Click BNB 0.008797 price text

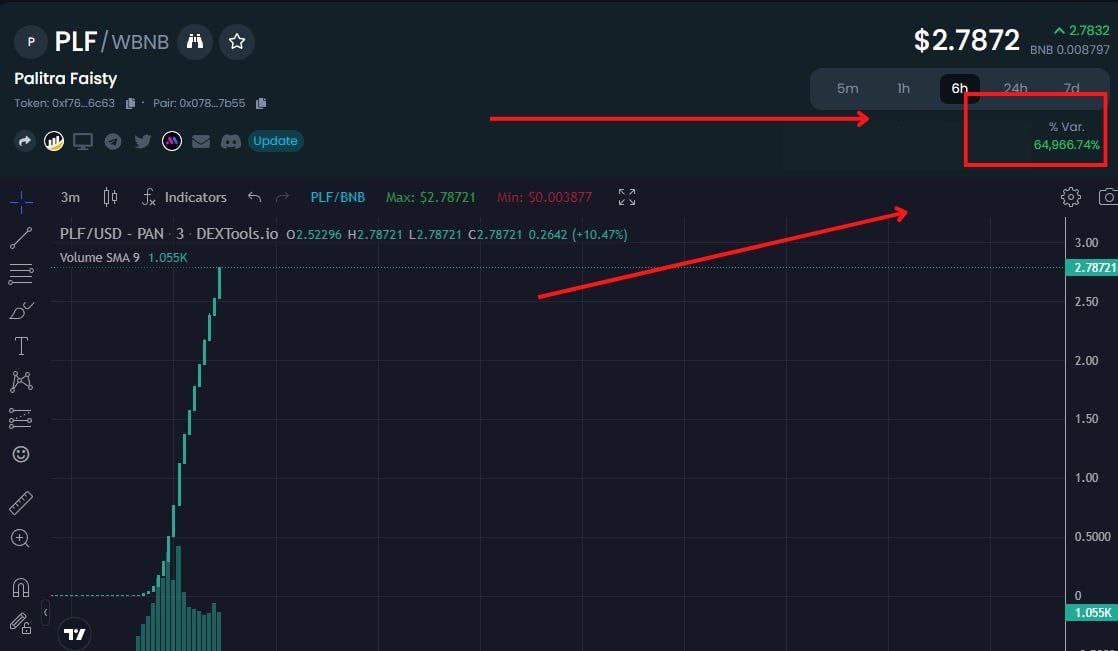(x=1070, y=50)
